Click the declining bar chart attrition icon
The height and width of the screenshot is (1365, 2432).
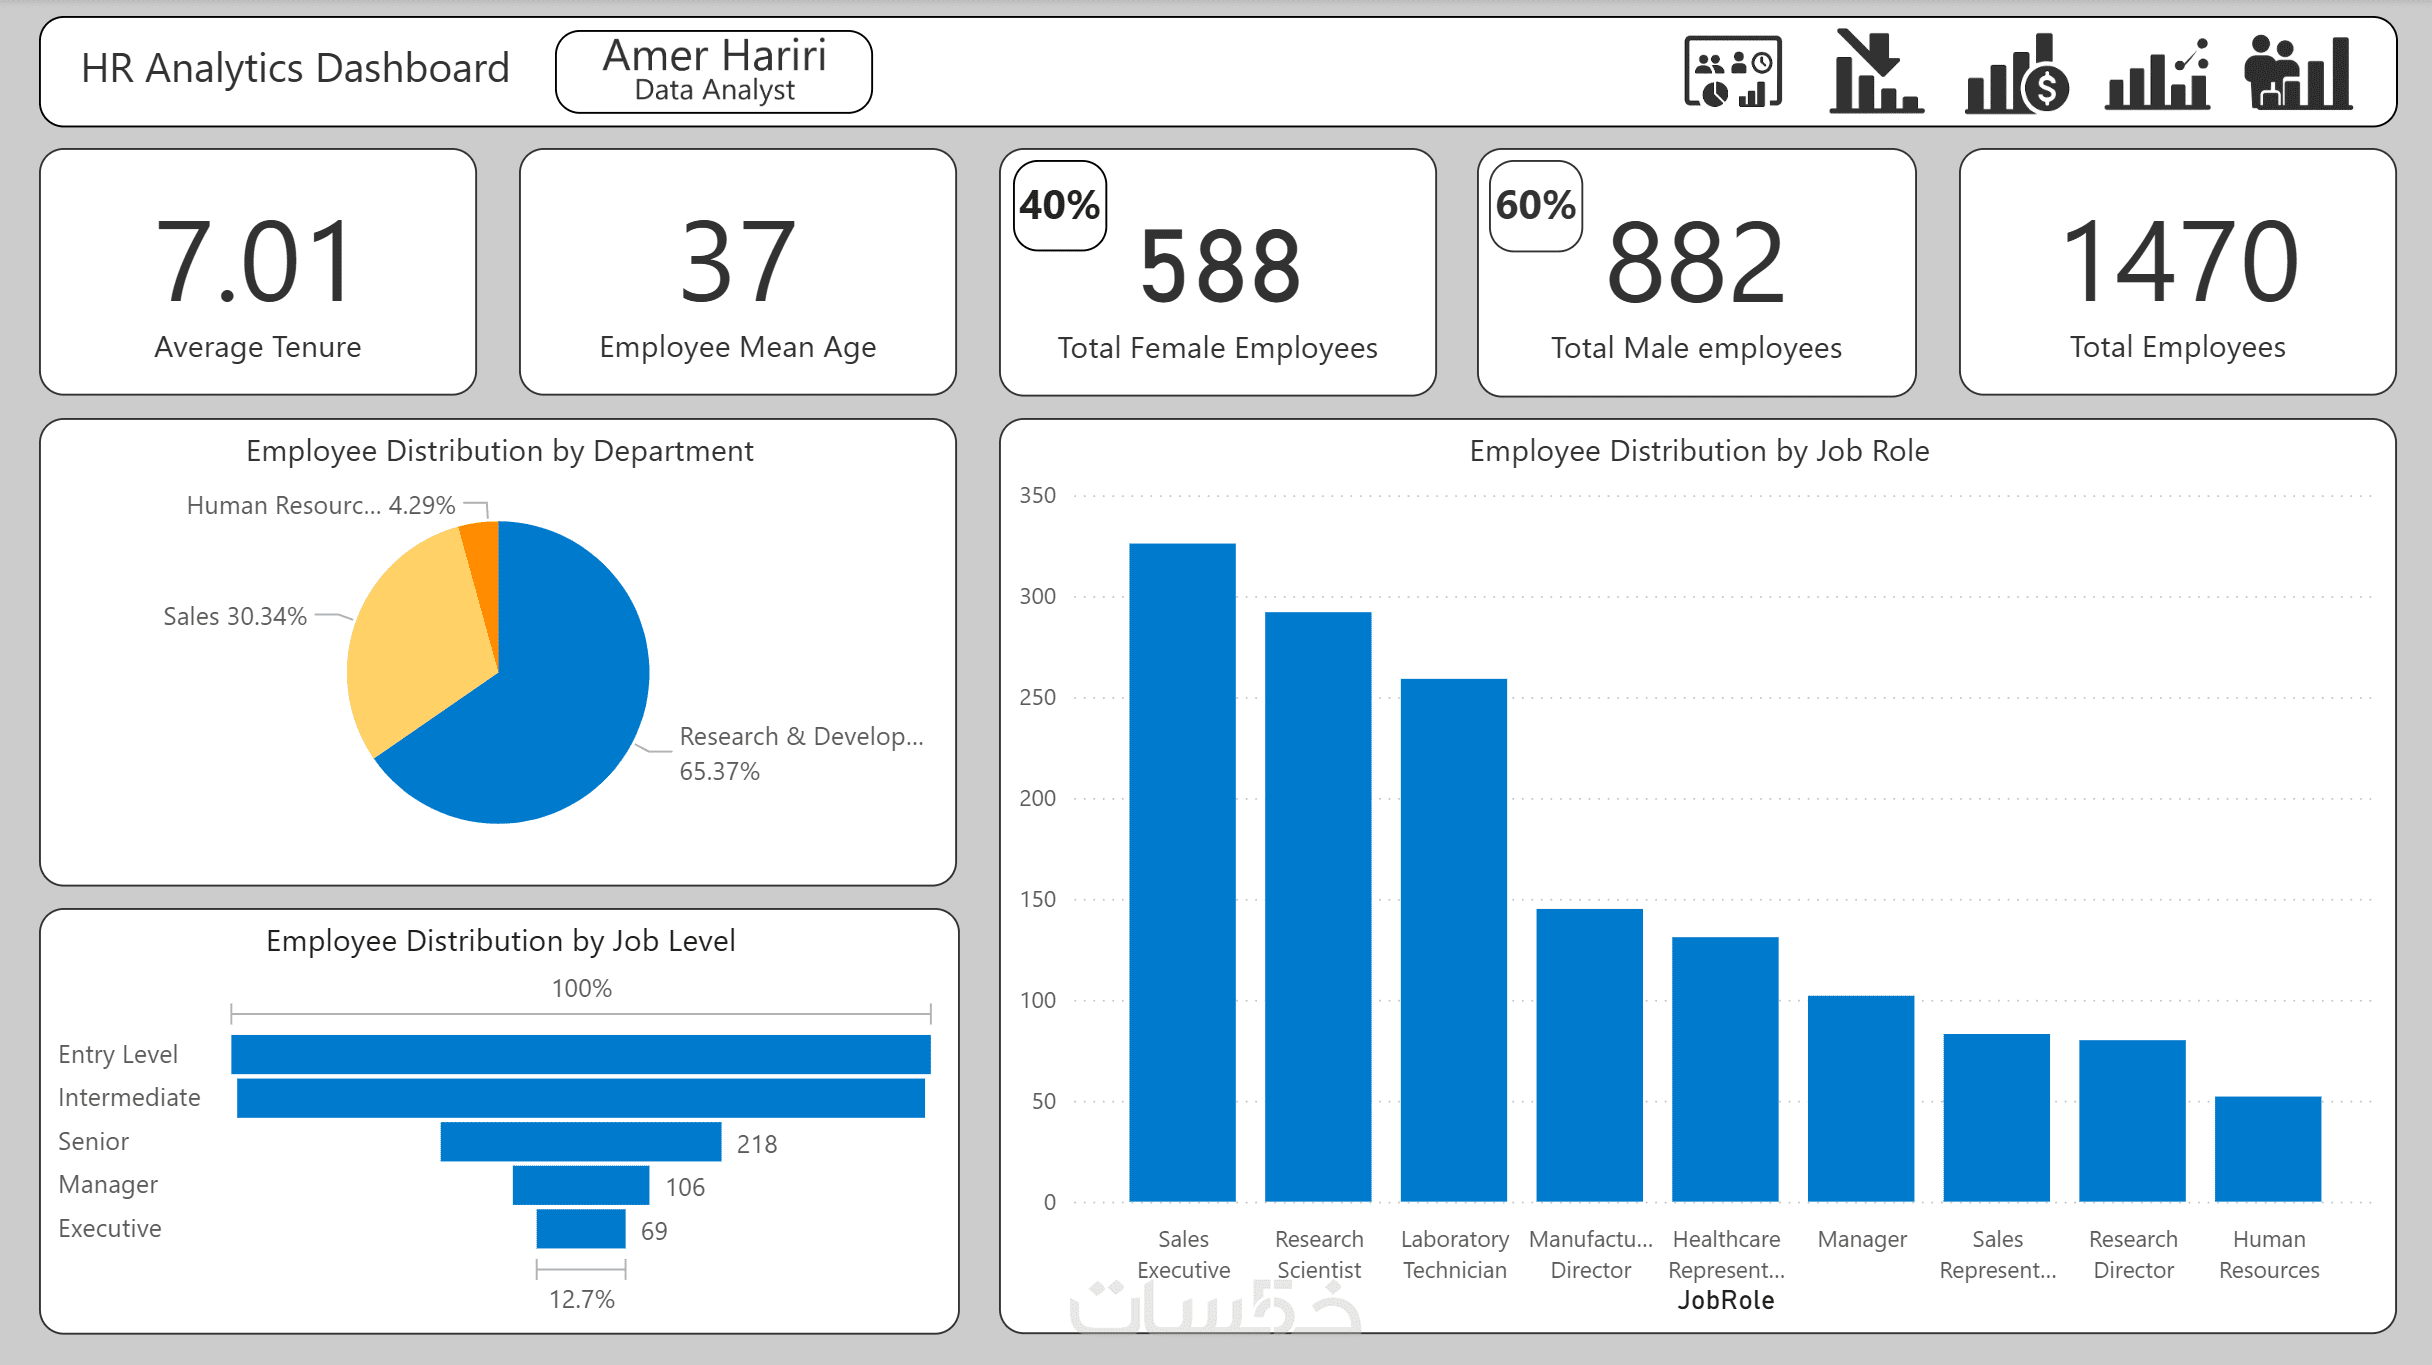coord(1875,72)
